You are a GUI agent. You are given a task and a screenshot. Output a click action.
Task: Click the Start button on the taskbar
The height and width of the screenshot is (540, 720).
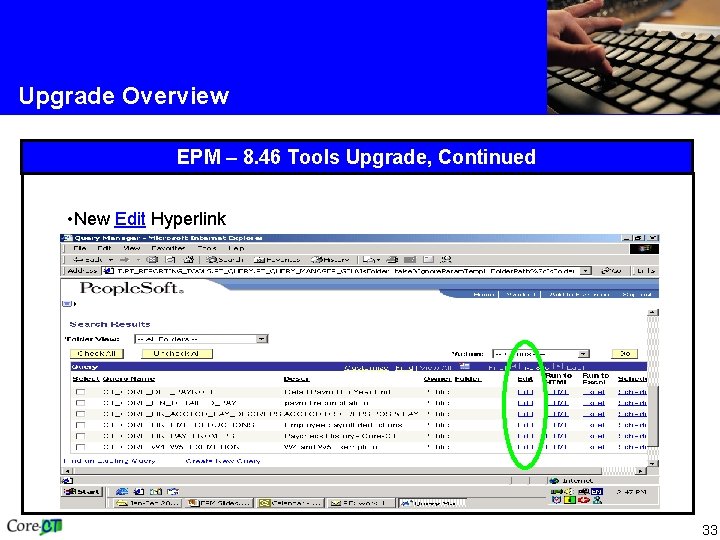[x=82, y=492]
